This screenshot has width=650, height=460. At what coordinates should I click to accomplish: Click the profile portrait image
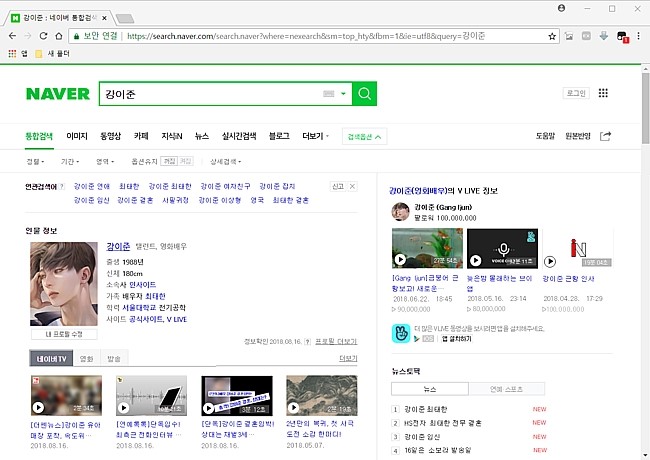coord(64,284)
